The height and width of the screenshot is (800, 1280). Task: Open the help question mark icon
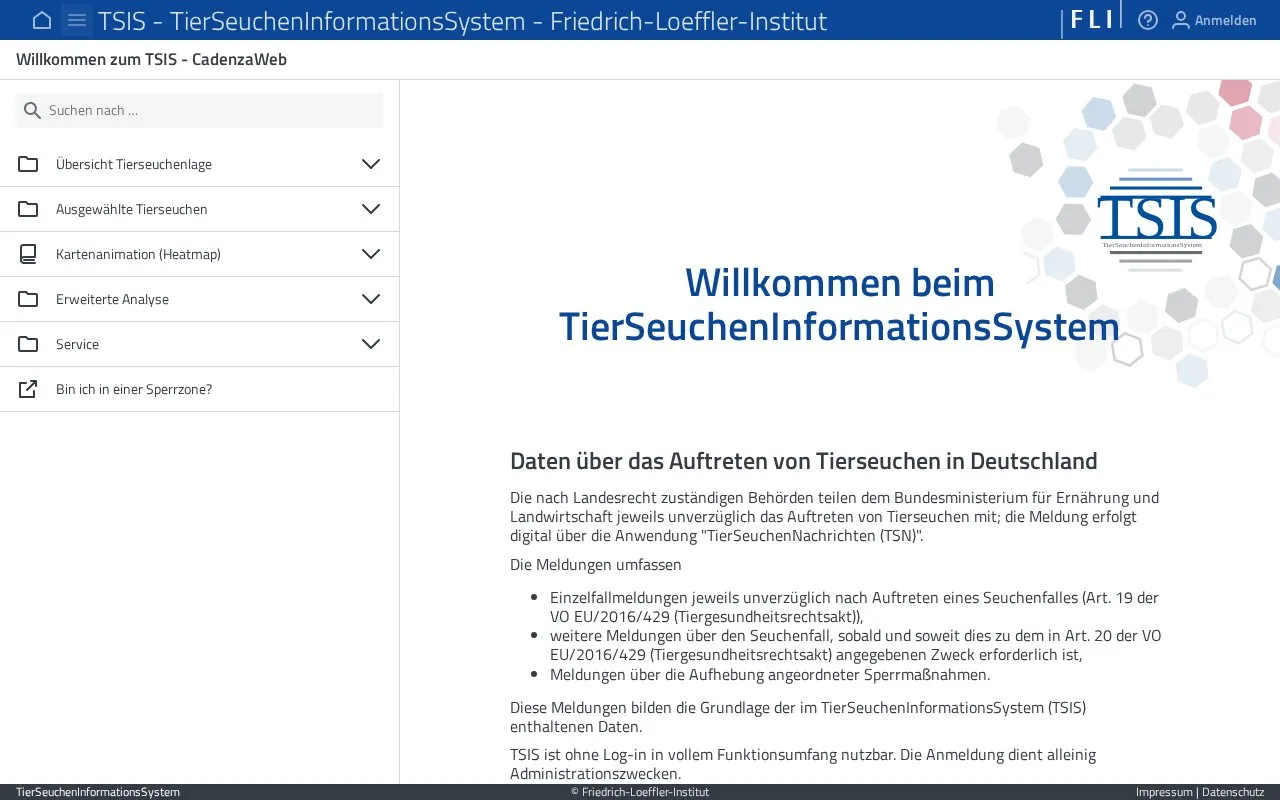point(1148,20)
